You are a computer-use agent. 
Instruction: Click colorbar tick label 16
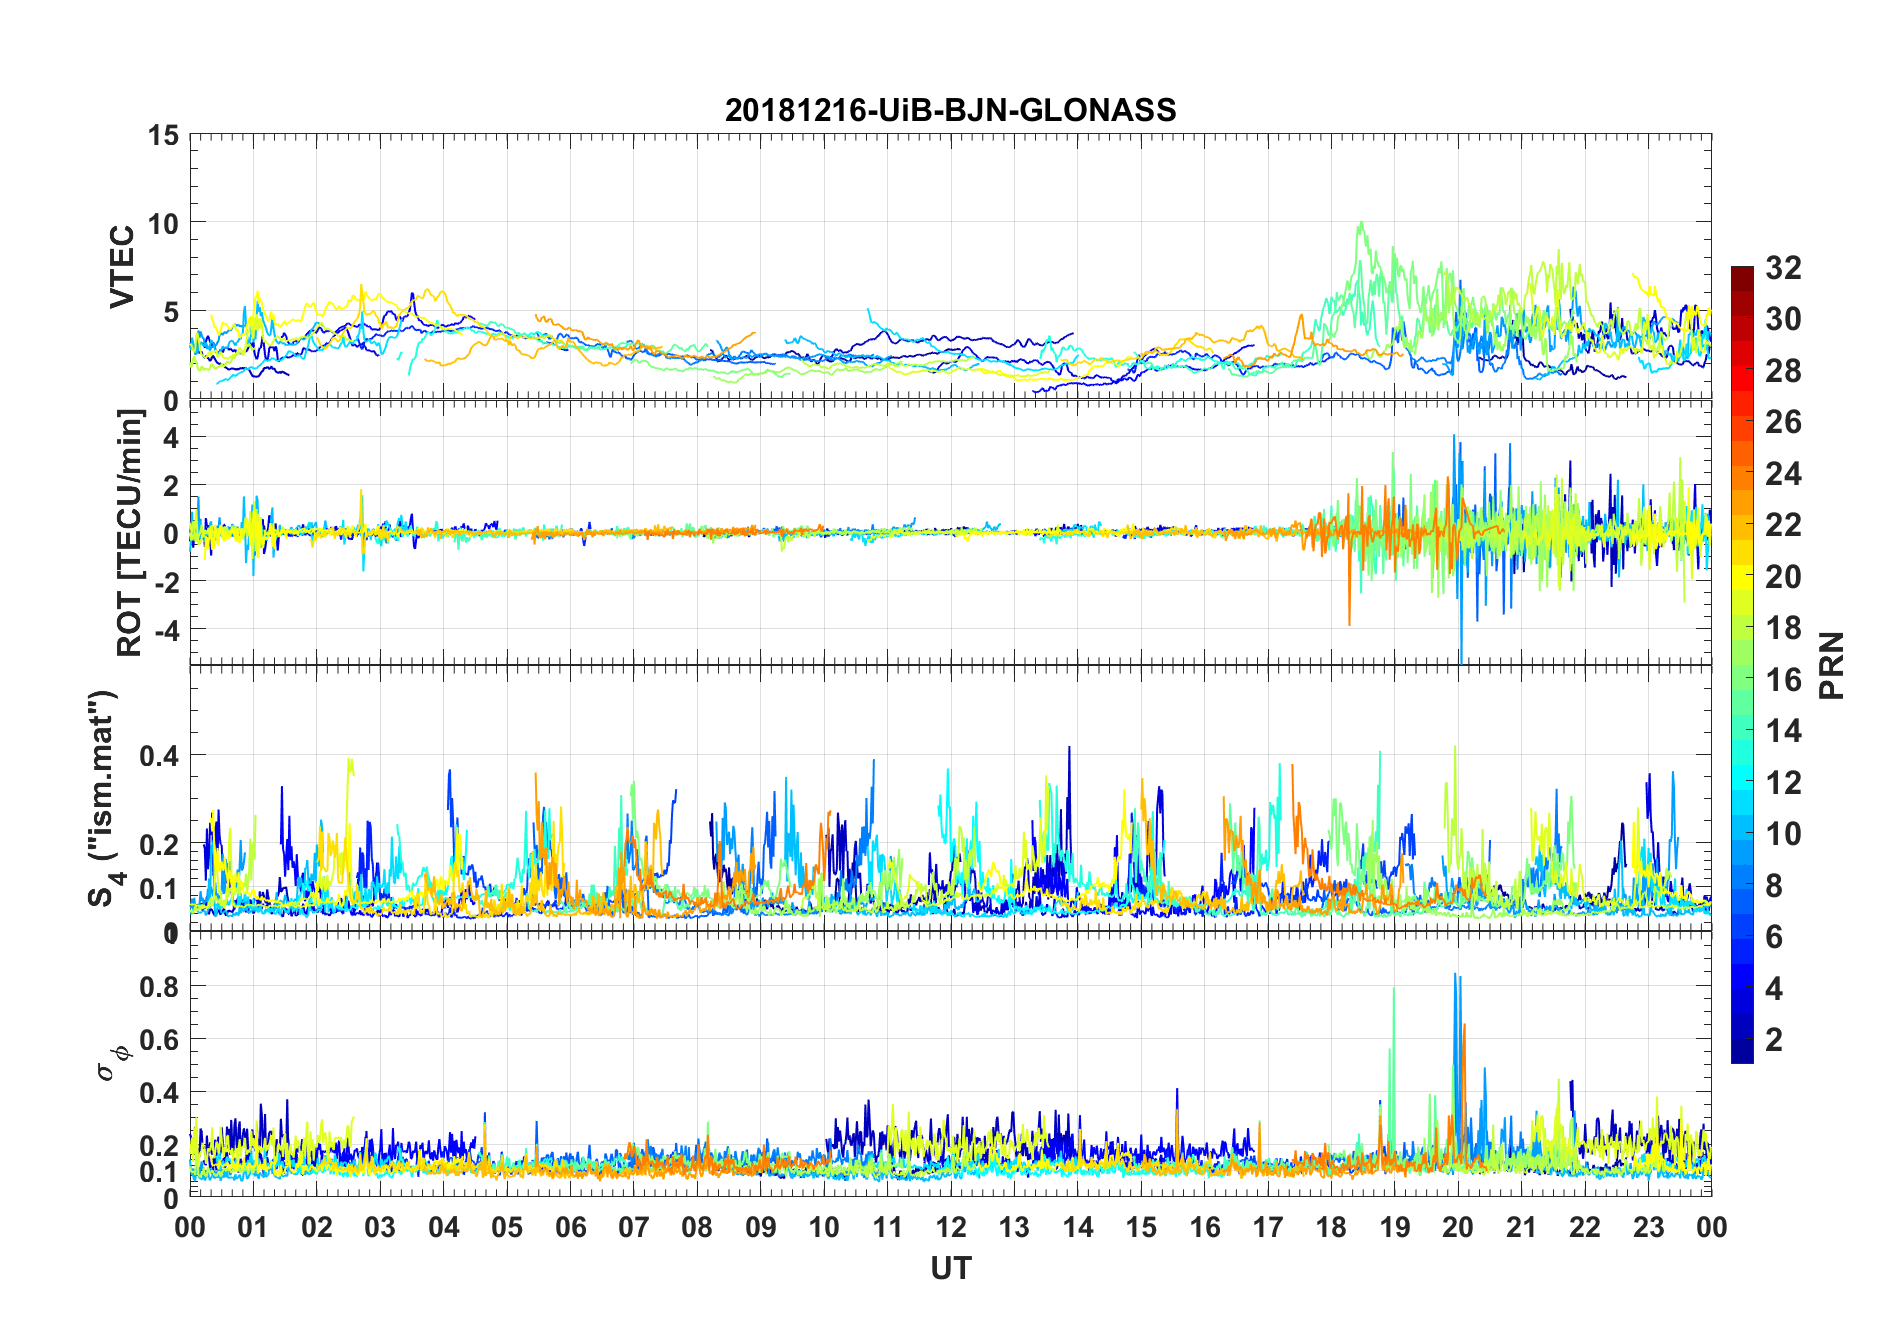coord(1783,679)
